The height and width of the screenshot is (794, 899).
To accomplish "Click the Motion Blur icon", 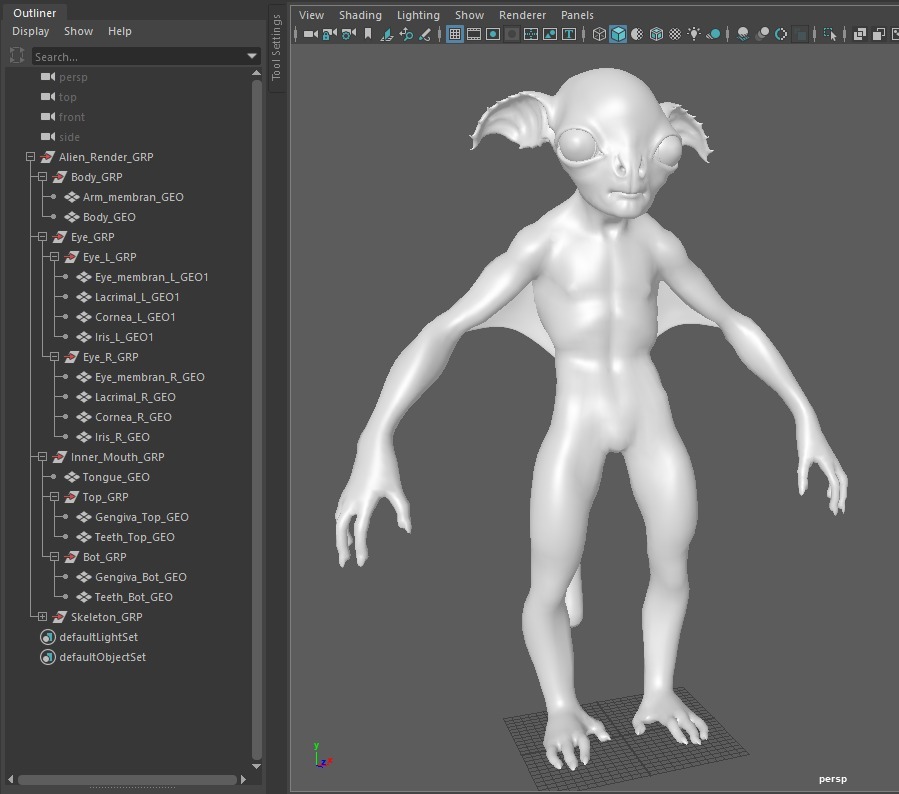I will [x=762, y=34].
